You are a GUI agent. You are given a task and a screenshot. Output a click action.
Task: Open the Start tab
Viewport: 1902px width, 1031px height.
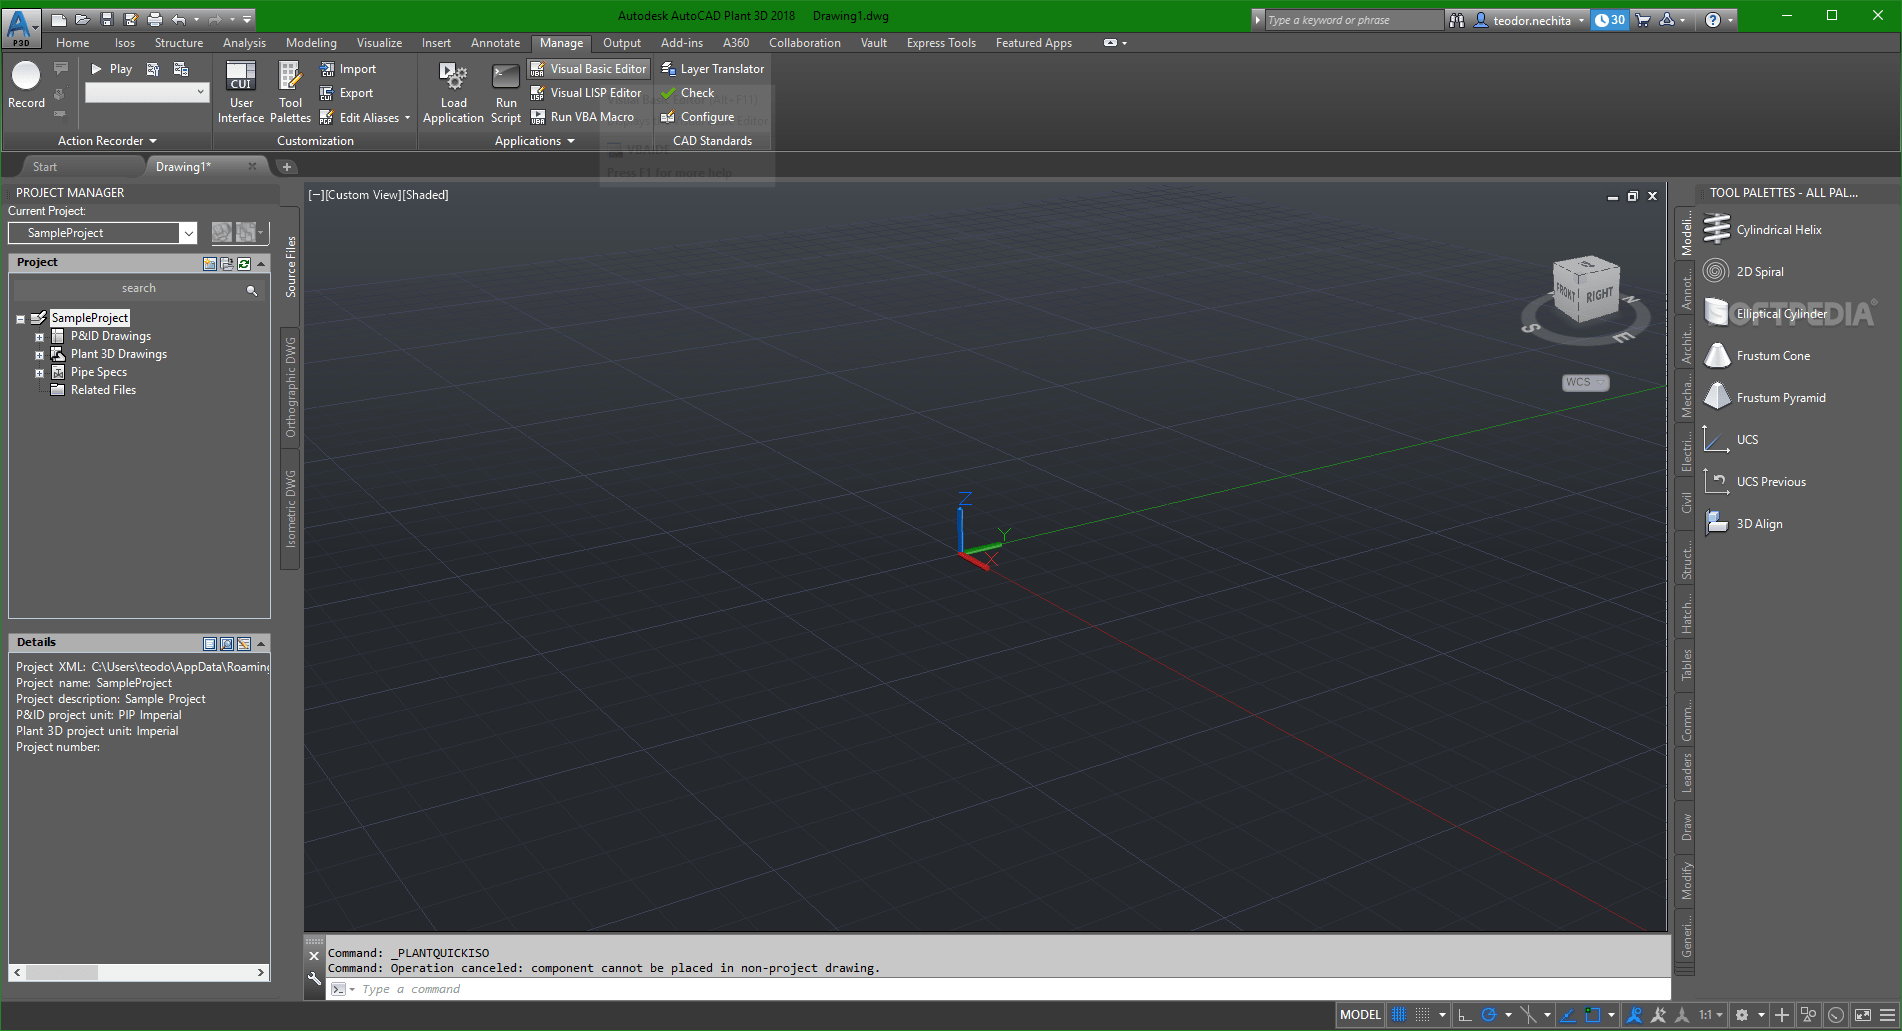44,166
